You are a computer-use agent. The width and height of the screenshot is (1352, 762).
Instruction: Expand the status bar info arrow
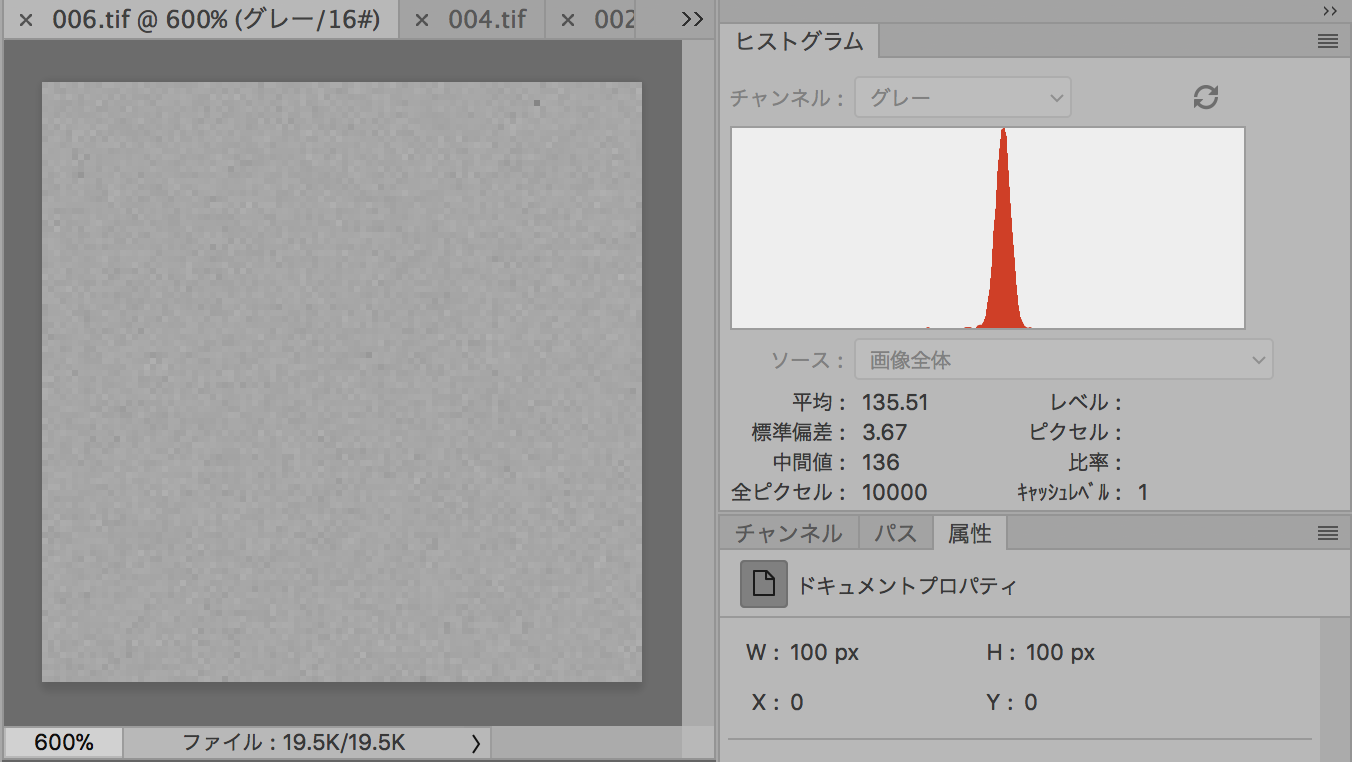[475, 743]
